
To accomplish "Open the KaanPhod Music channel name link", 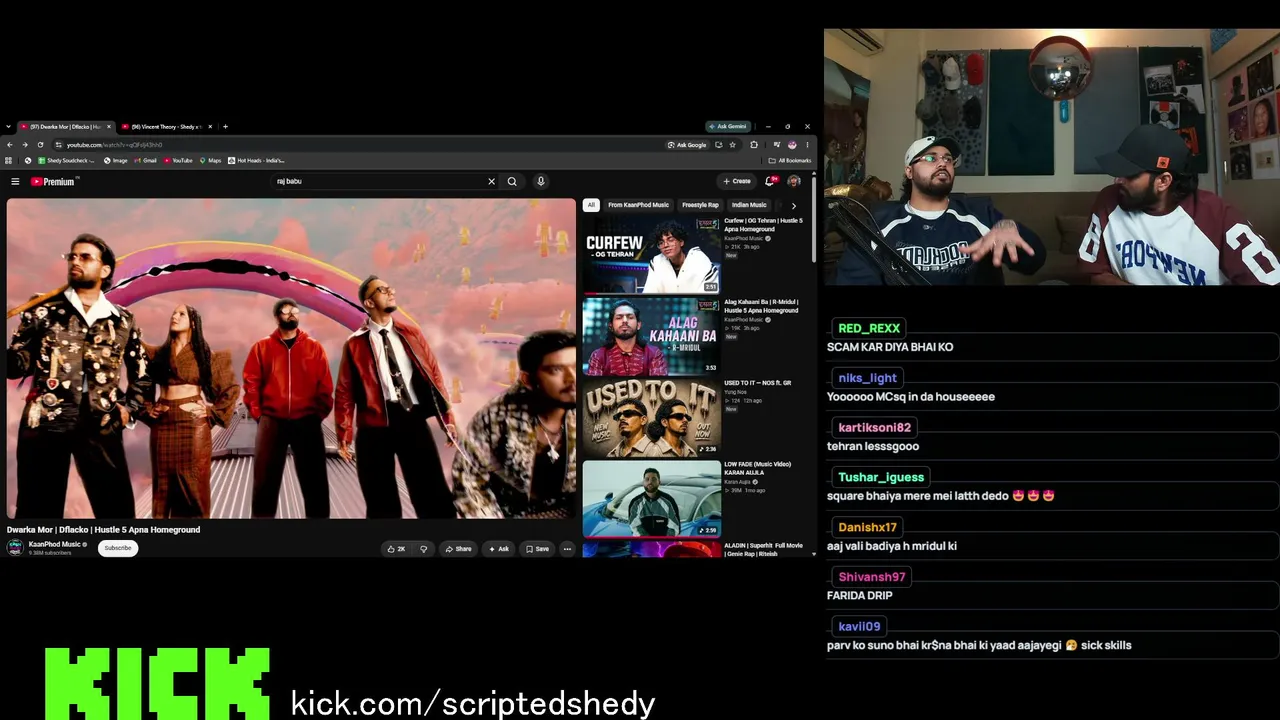I will 55,544.
